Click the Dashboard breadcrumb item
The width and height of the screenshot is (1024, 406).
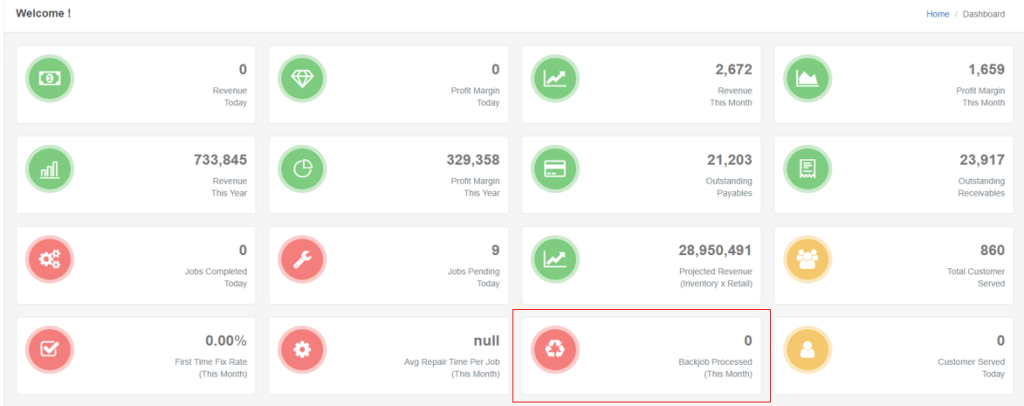[983, 14]
